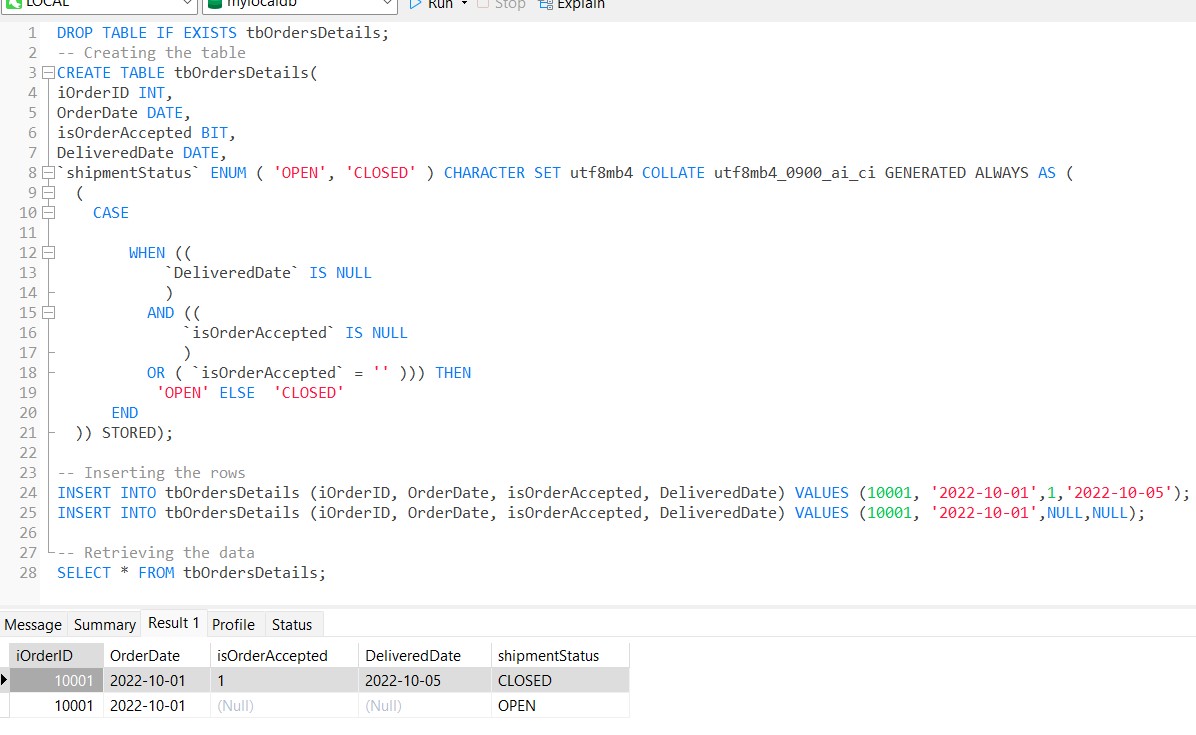Screen dimensions: 1196x735
Task: Collapse the WHEN block on line 12
Action: coord(47,252)
